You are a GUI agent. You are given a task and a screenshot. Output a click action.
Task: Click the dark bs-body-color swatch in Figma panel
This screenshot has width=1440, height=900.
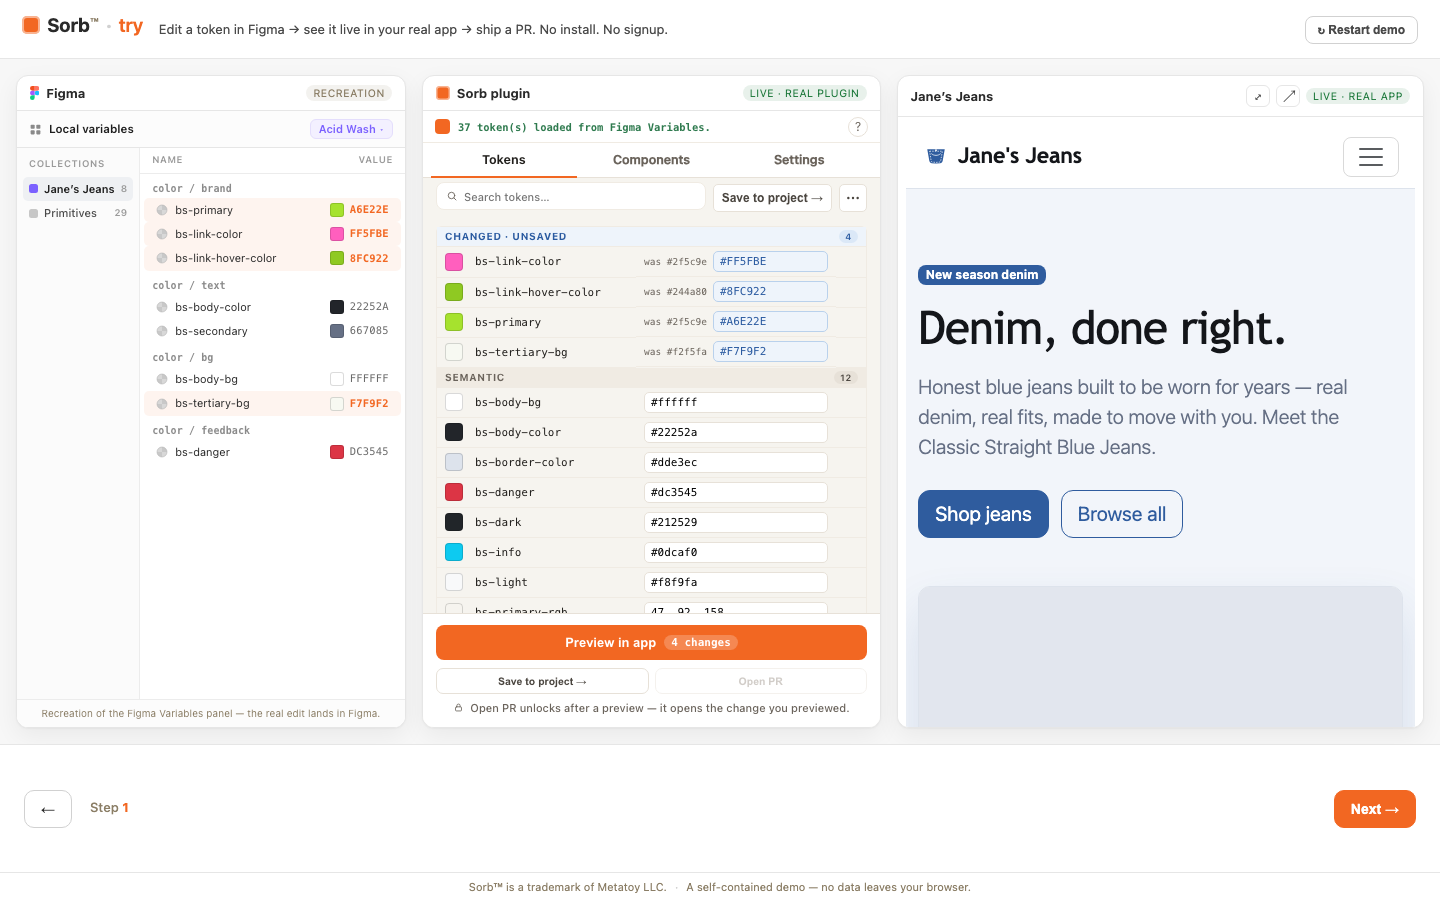(x=337, y=307)
